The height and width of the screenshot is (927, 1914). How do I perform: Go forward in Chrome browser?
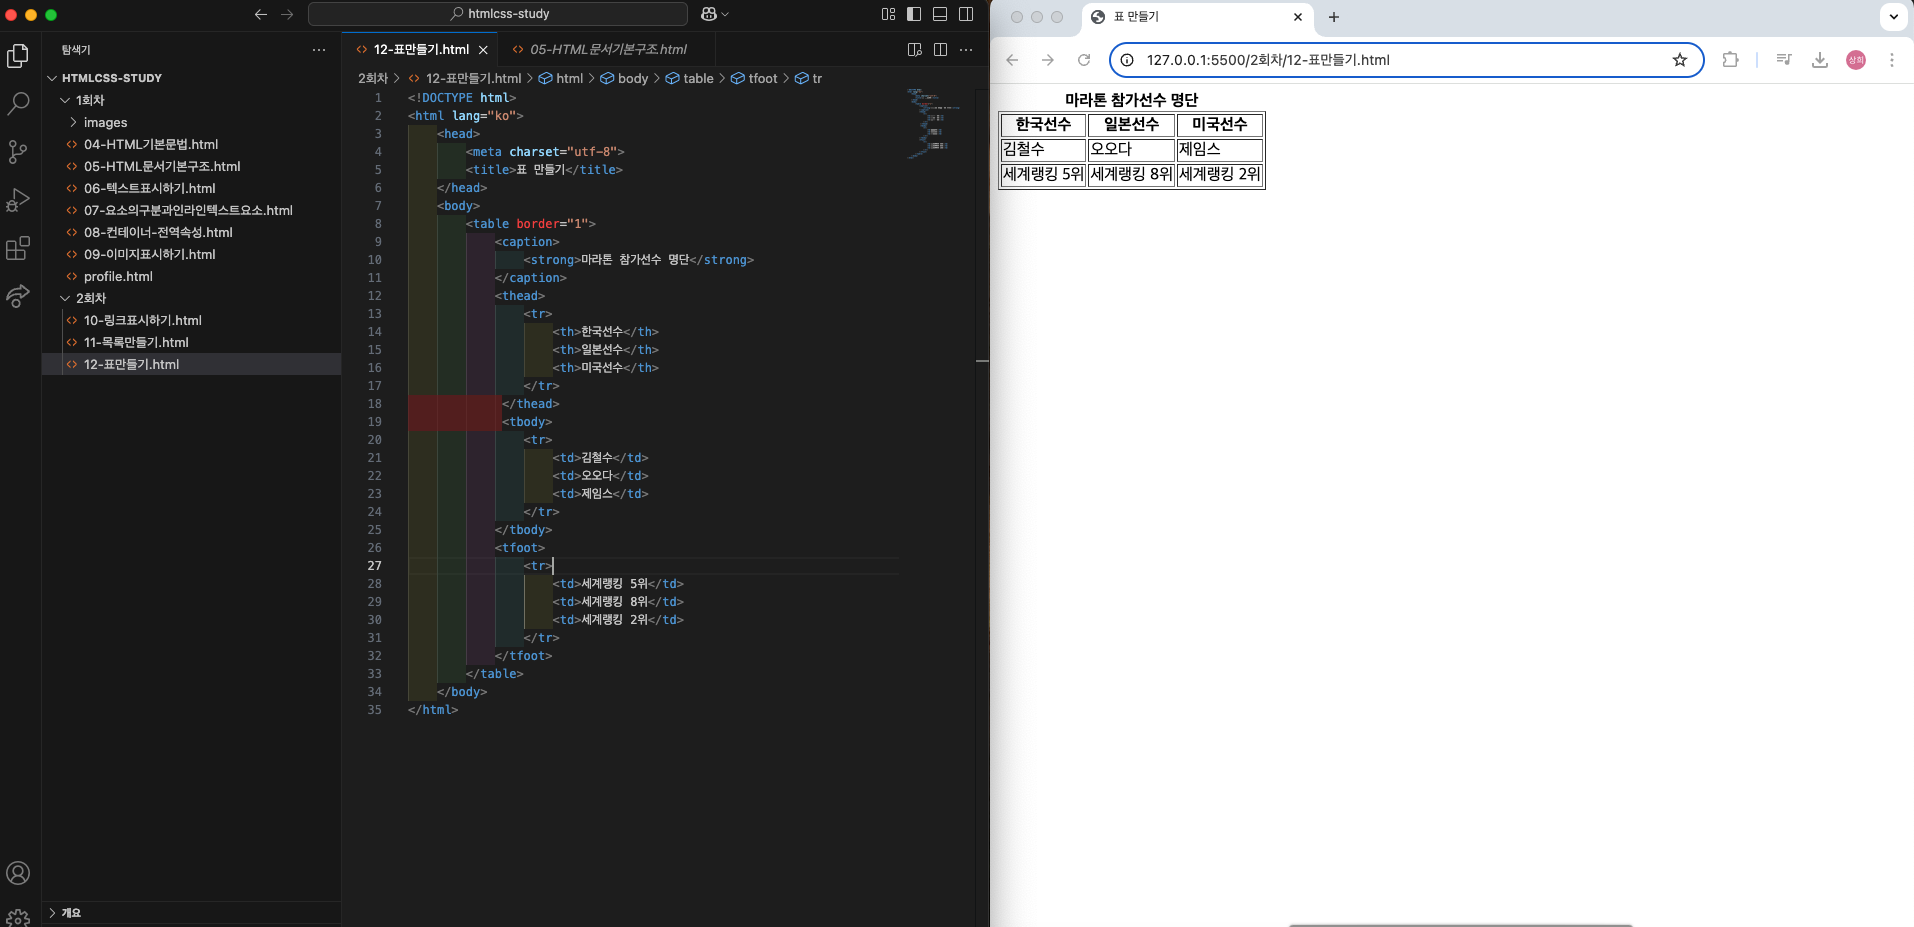(1048, 60)
